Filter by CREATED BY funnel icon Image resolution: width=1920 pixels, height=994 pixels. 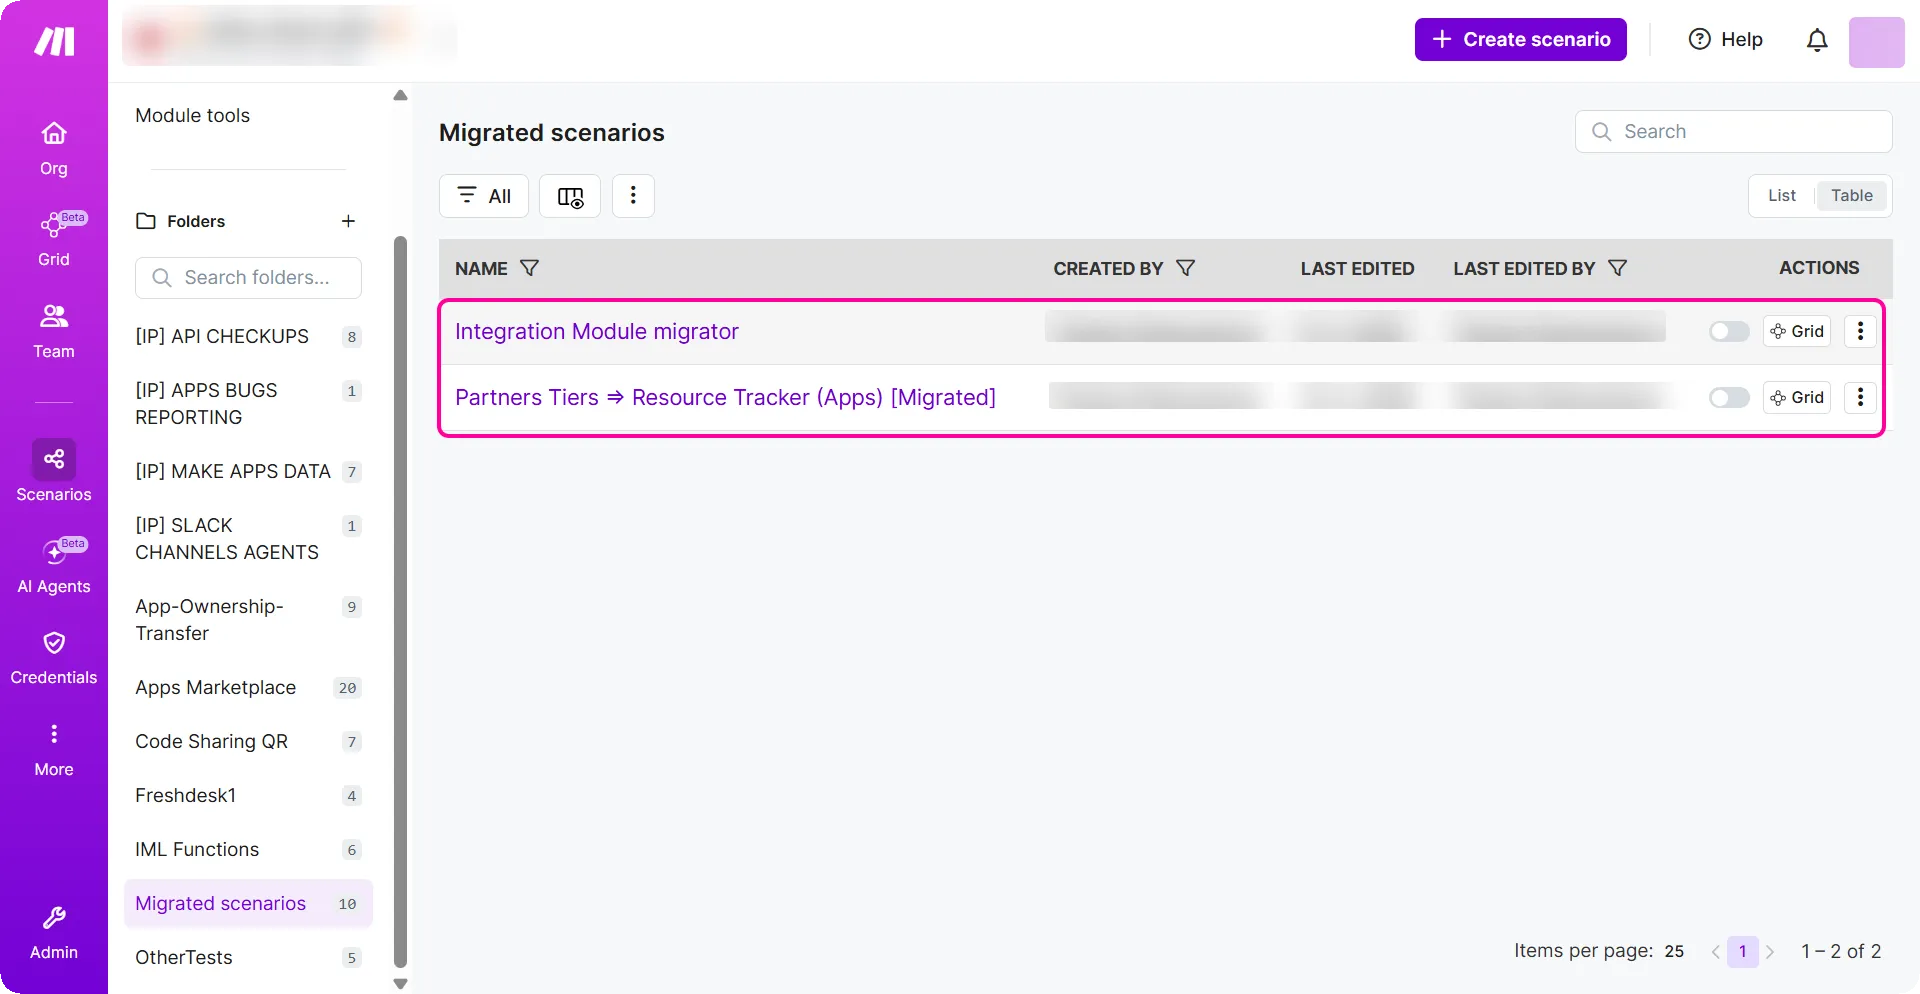click(1186, 268)
